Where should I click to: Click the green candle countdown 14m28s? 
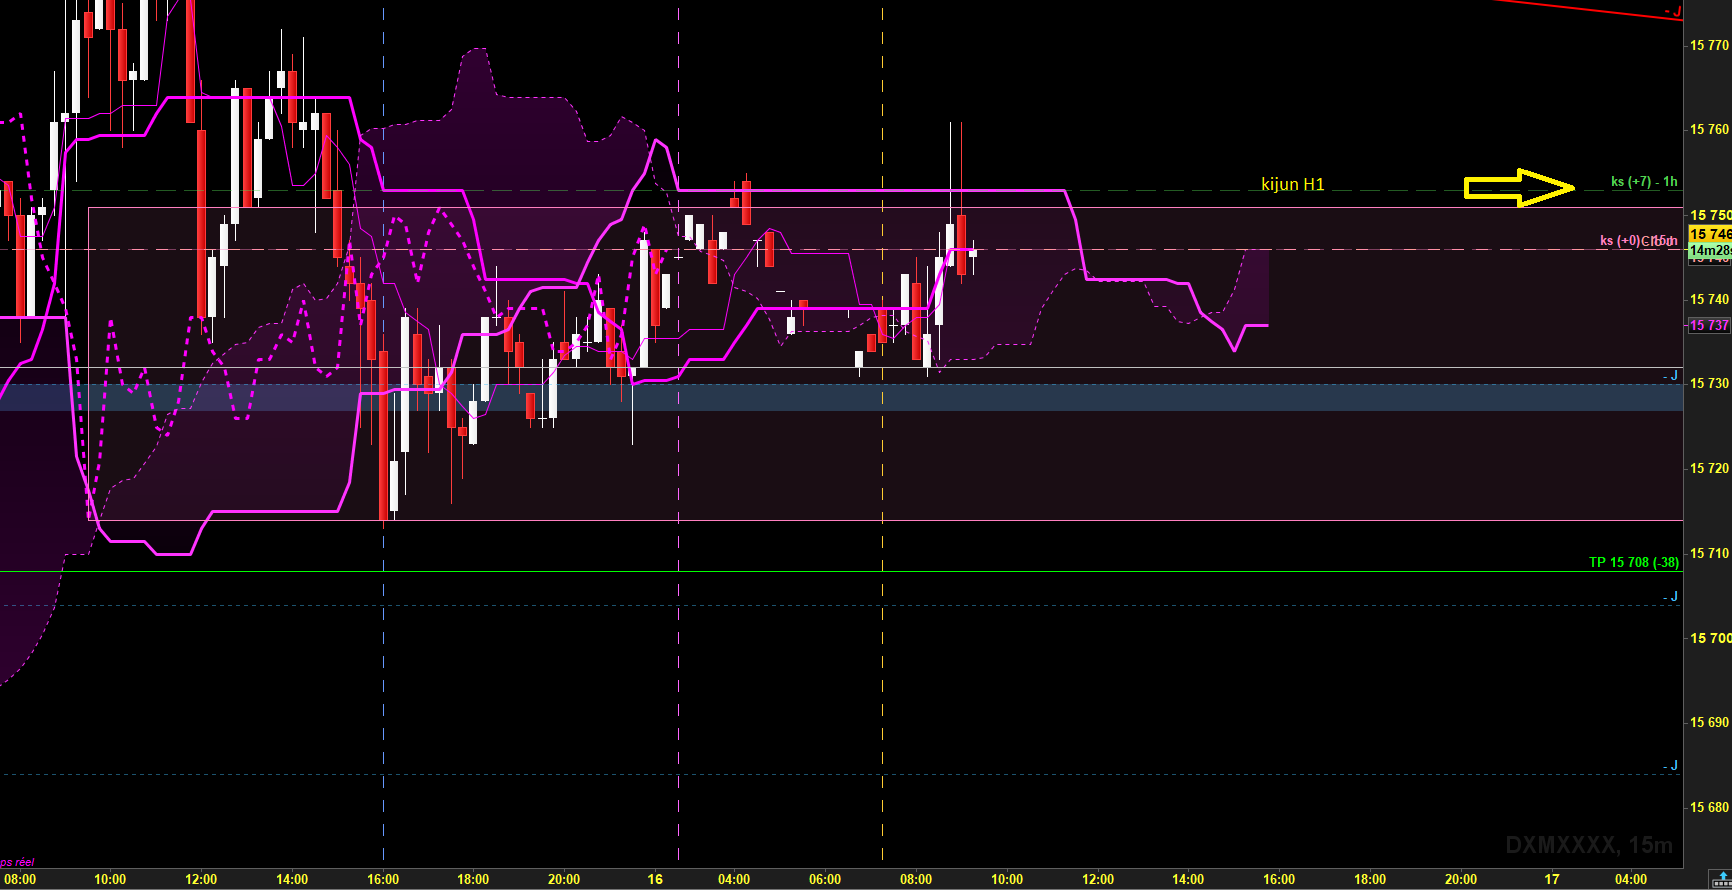pos(1709,250)
